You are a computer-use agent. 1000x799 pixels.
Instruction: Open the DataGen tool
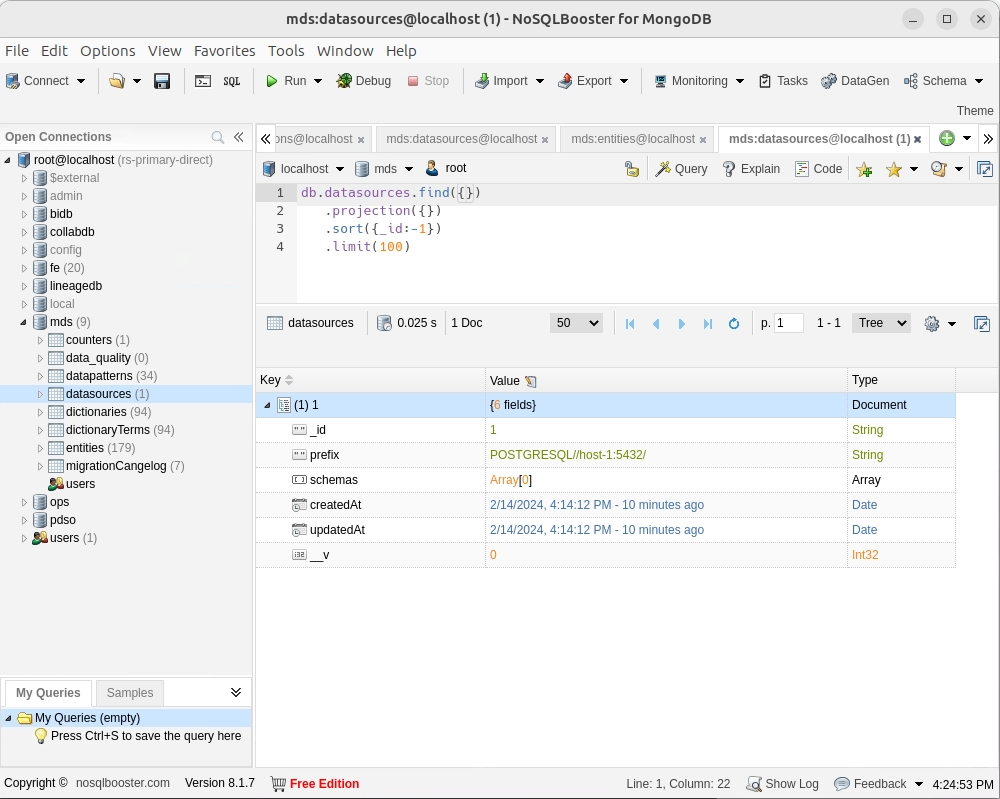[855, 81]
